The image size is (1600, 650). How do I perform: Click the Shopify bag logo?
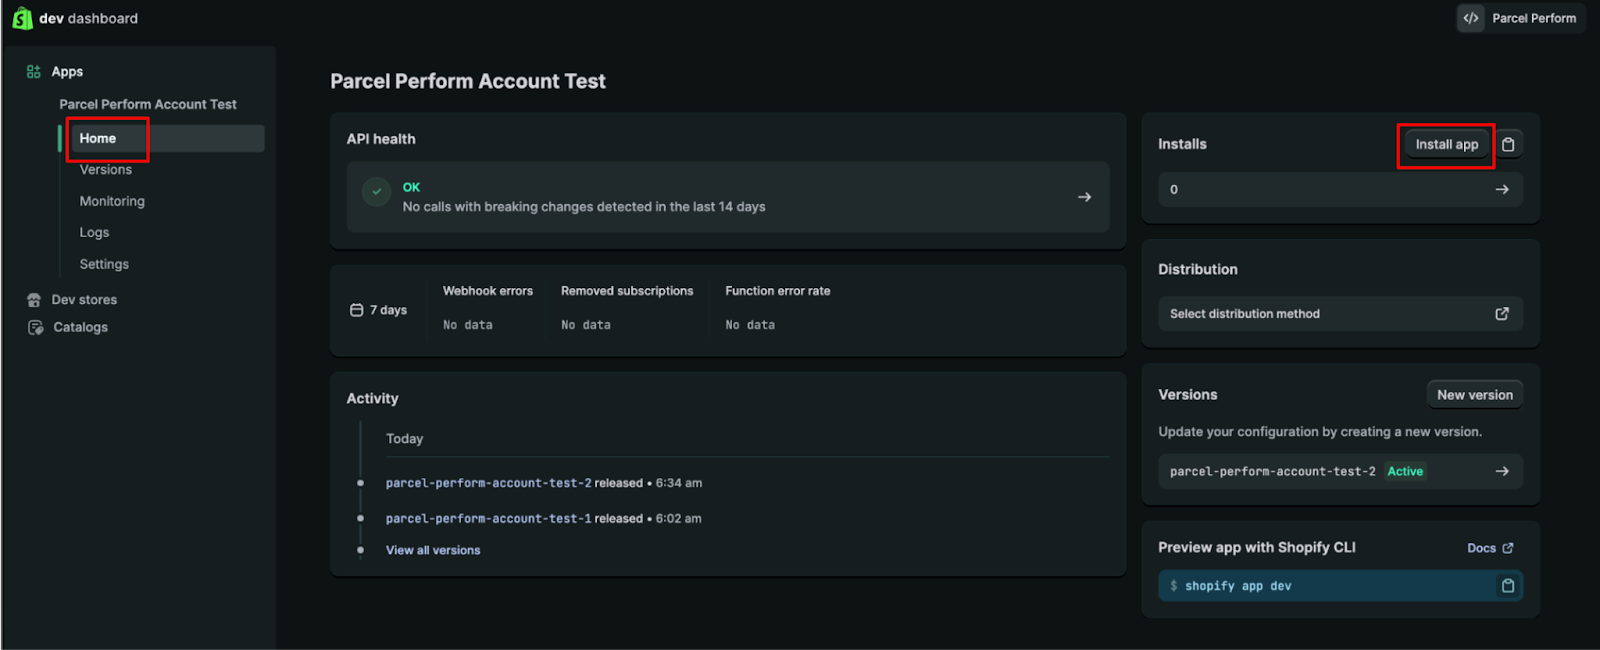[x=22, y=18]
